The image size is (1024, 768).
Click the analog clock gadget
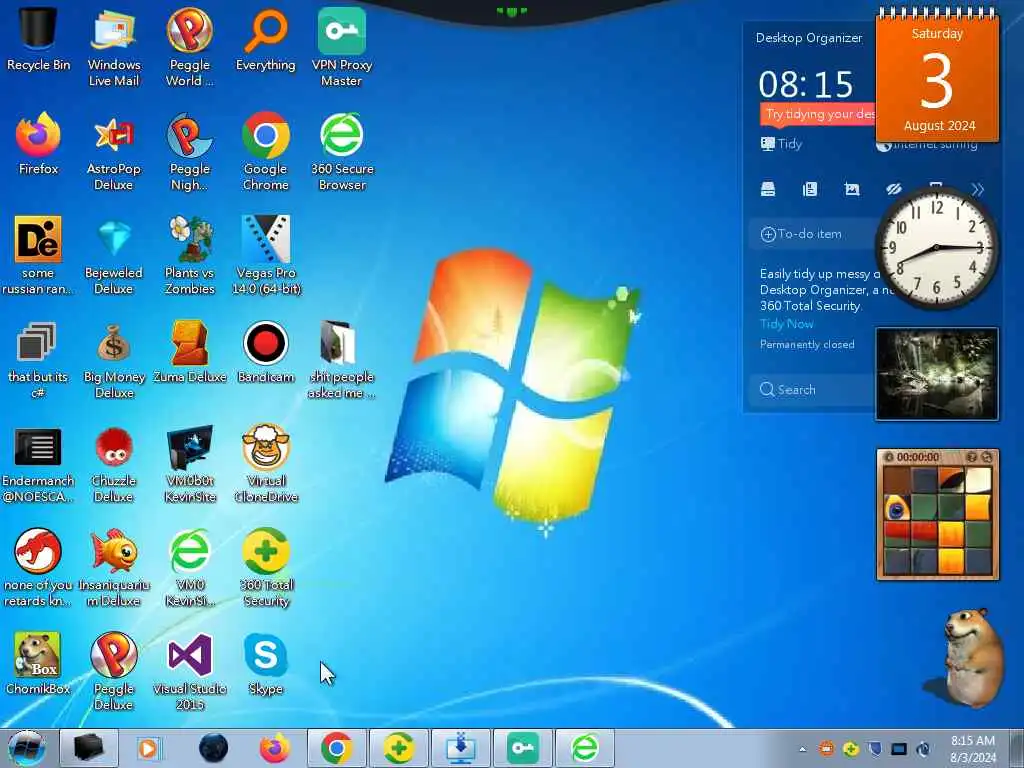[x=936, y=248]
